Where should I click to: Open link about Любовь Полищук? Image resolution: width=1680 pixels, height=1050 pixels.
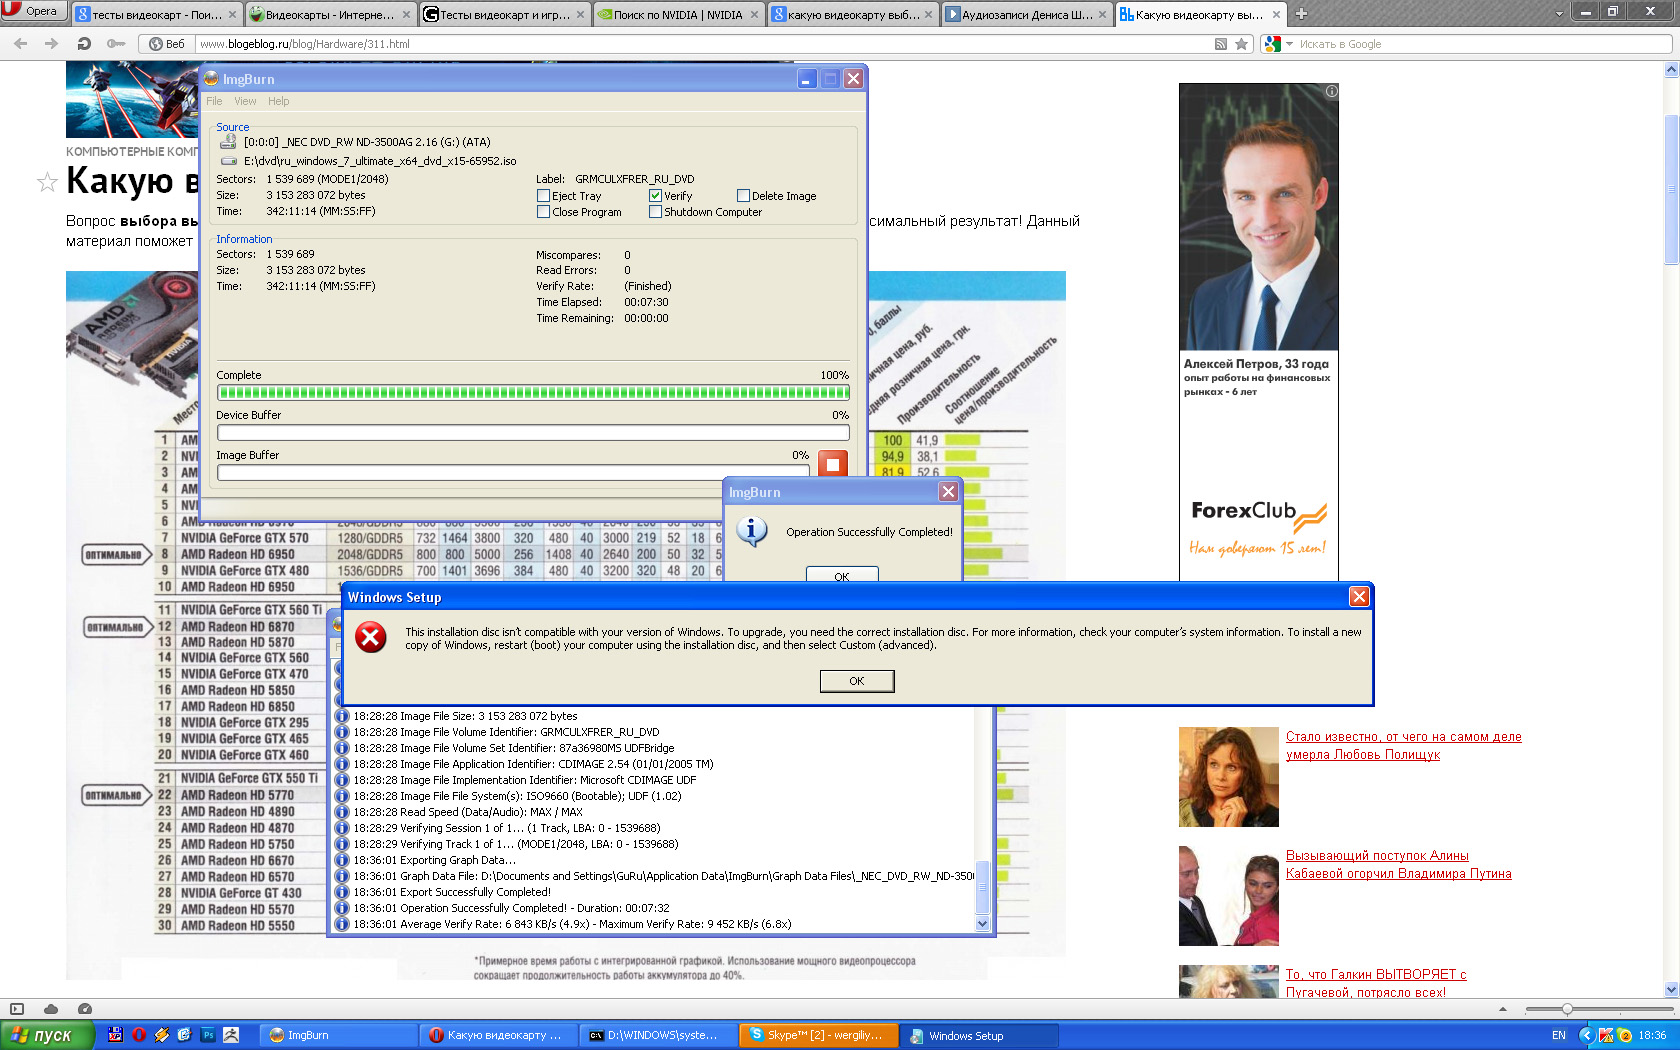tap(1404, 746)
